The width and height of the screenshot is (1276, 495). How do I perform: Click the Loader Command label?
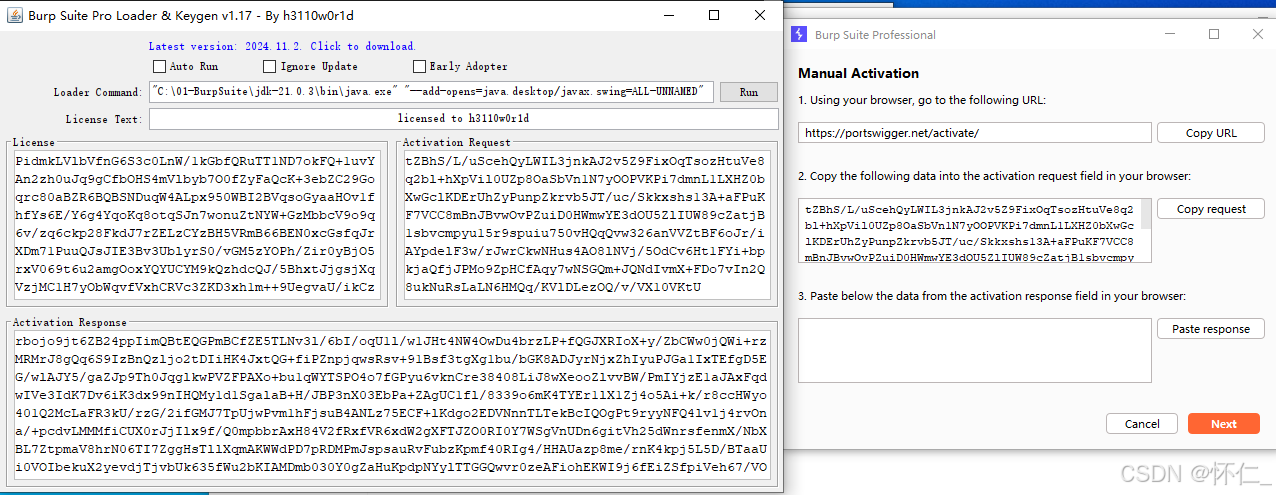pos(98,93)
